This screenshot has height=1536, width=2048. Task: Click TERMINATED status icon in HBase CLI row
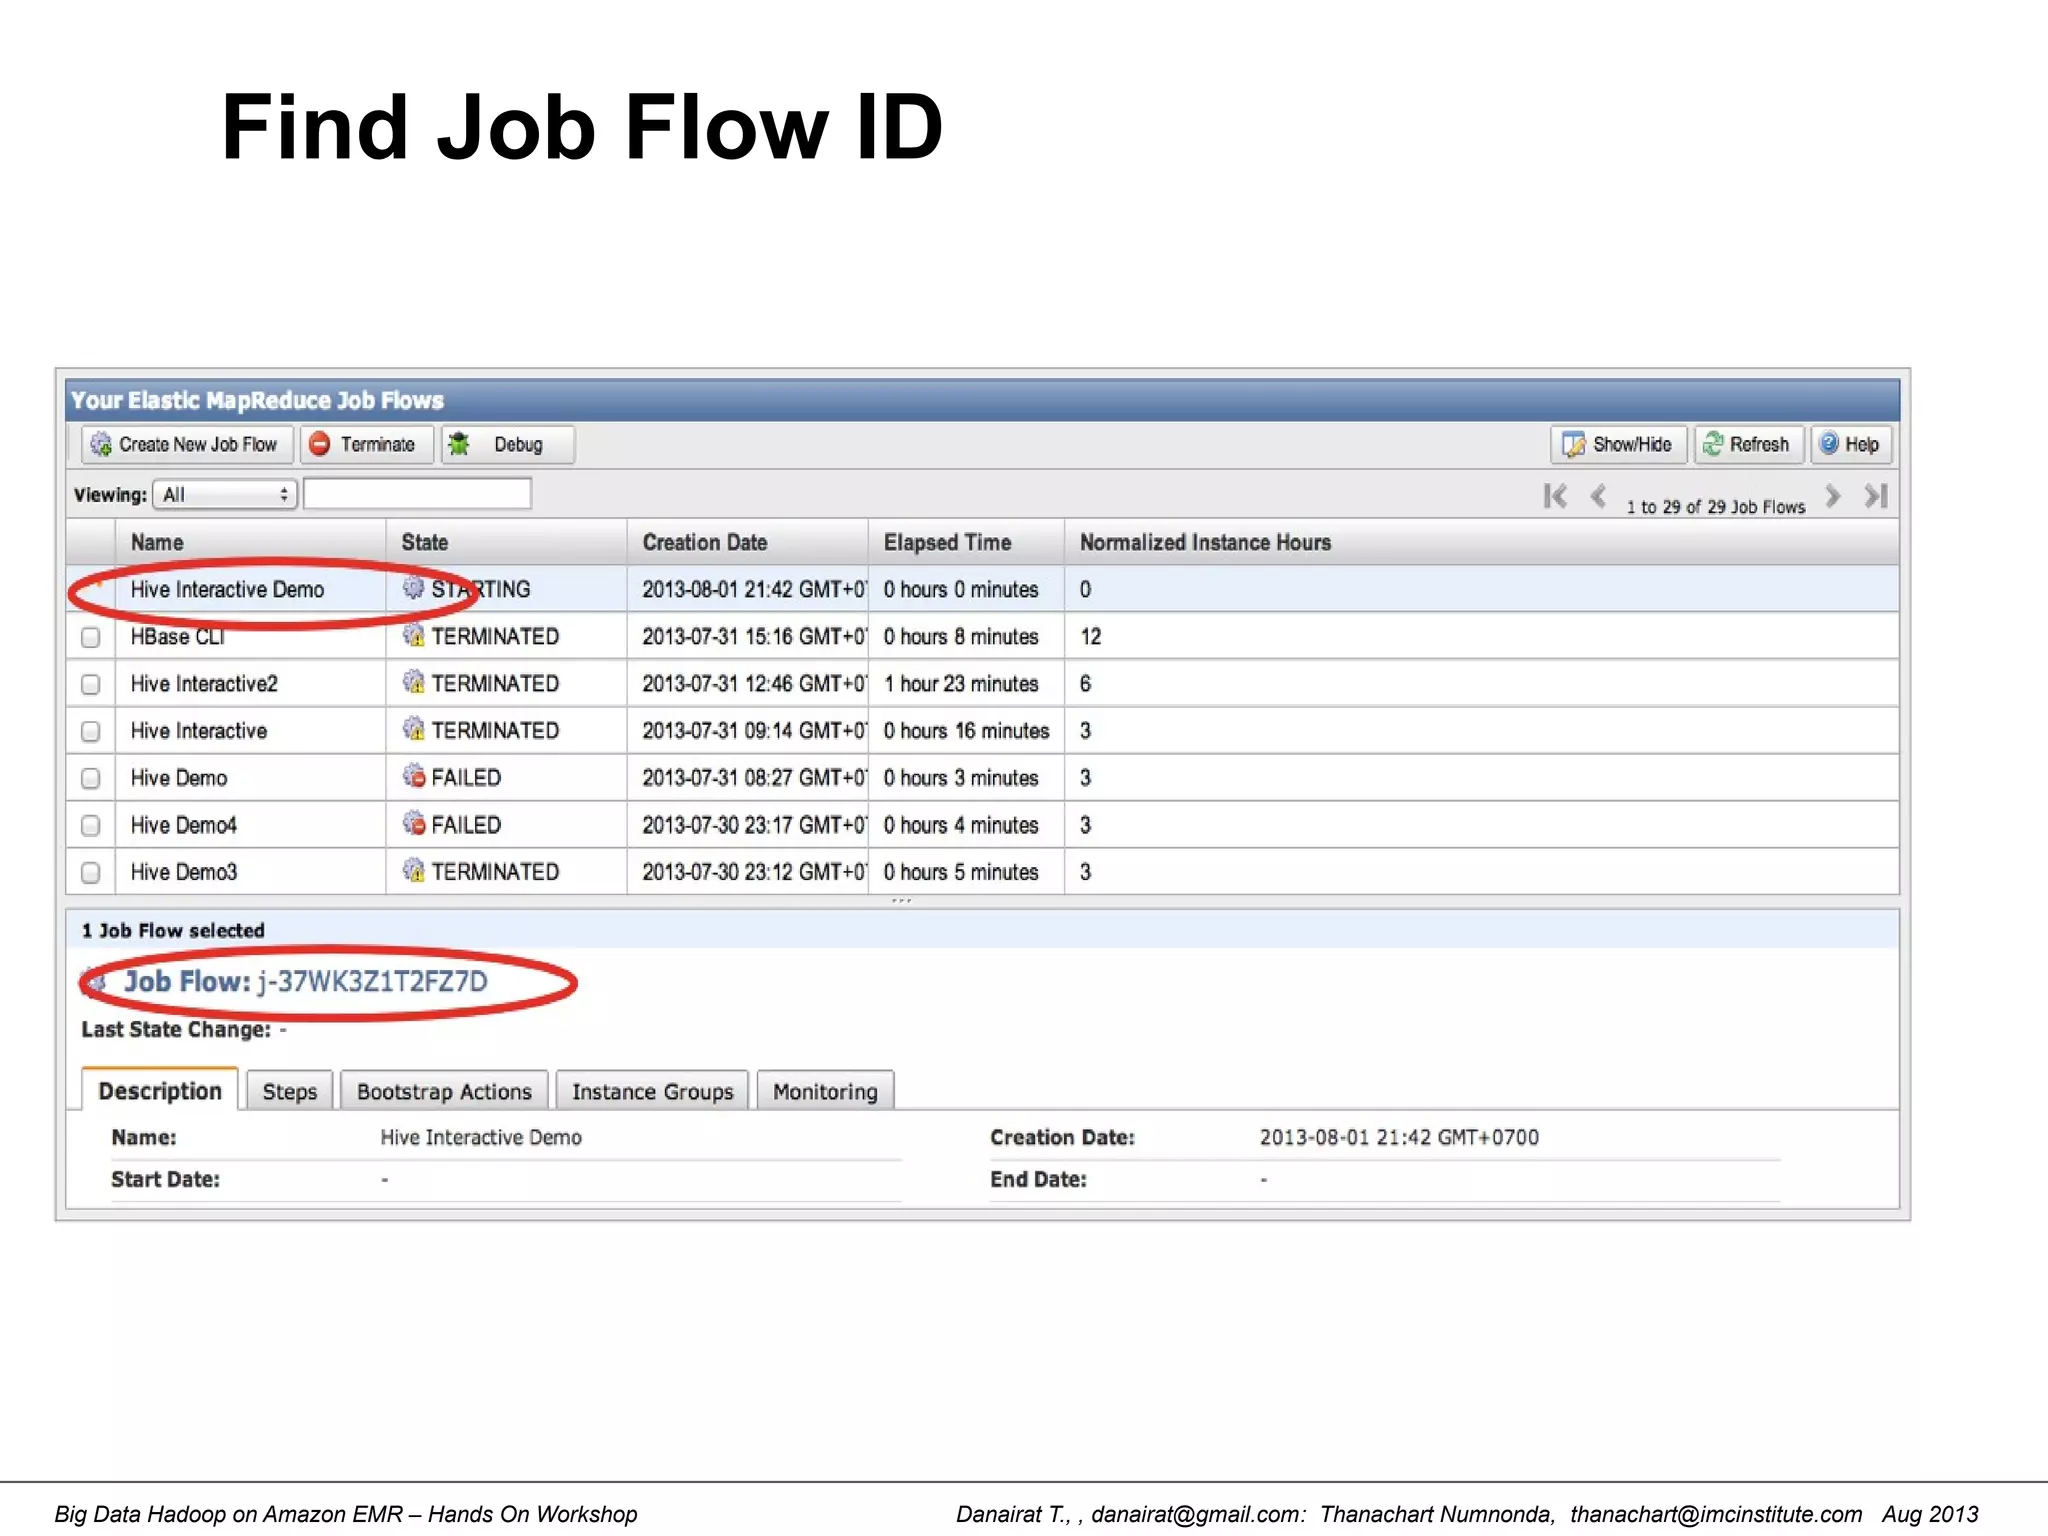[413, 635]
